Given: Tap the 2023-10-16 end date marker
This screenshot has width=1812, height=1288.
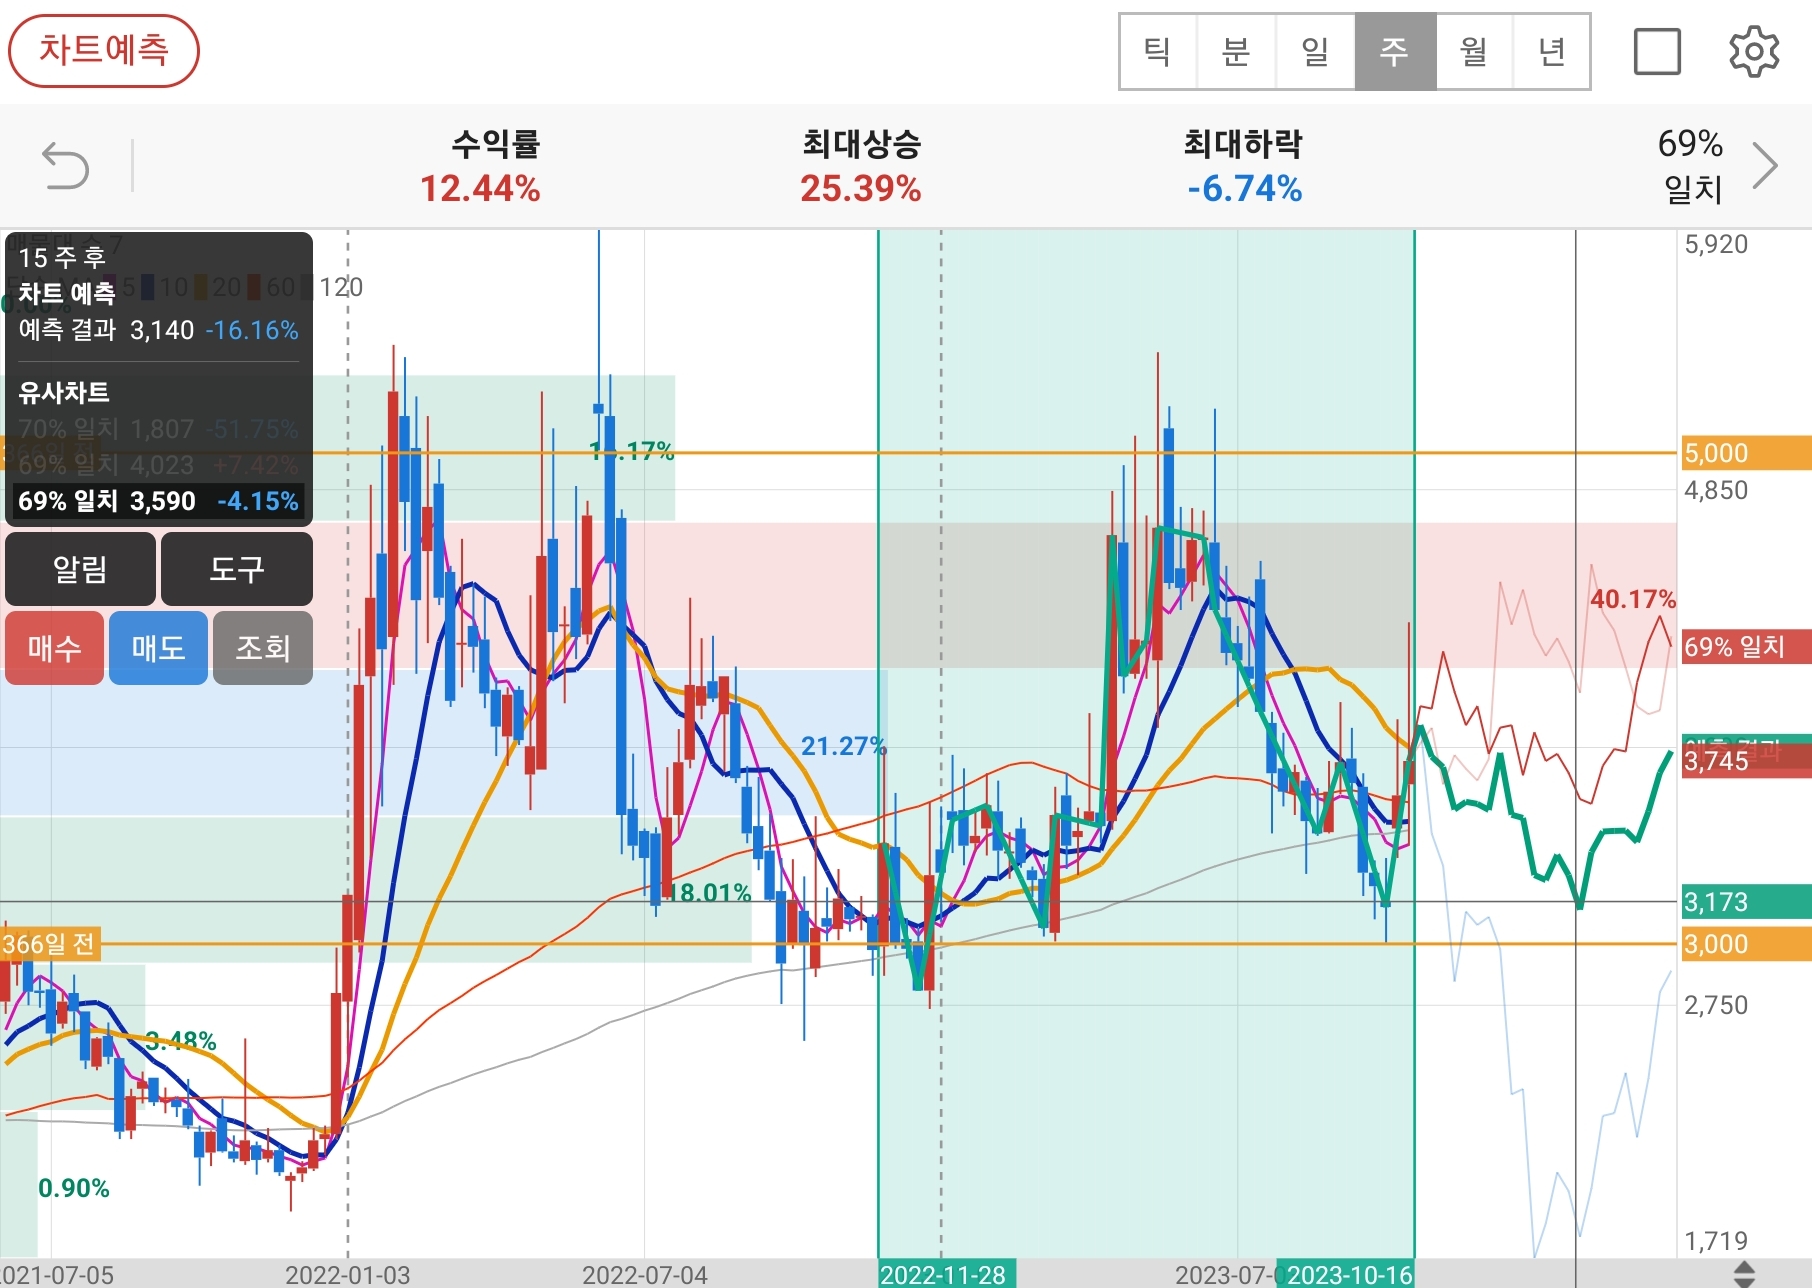Looking at the screenshot, I should (x=1348, y=1274).
